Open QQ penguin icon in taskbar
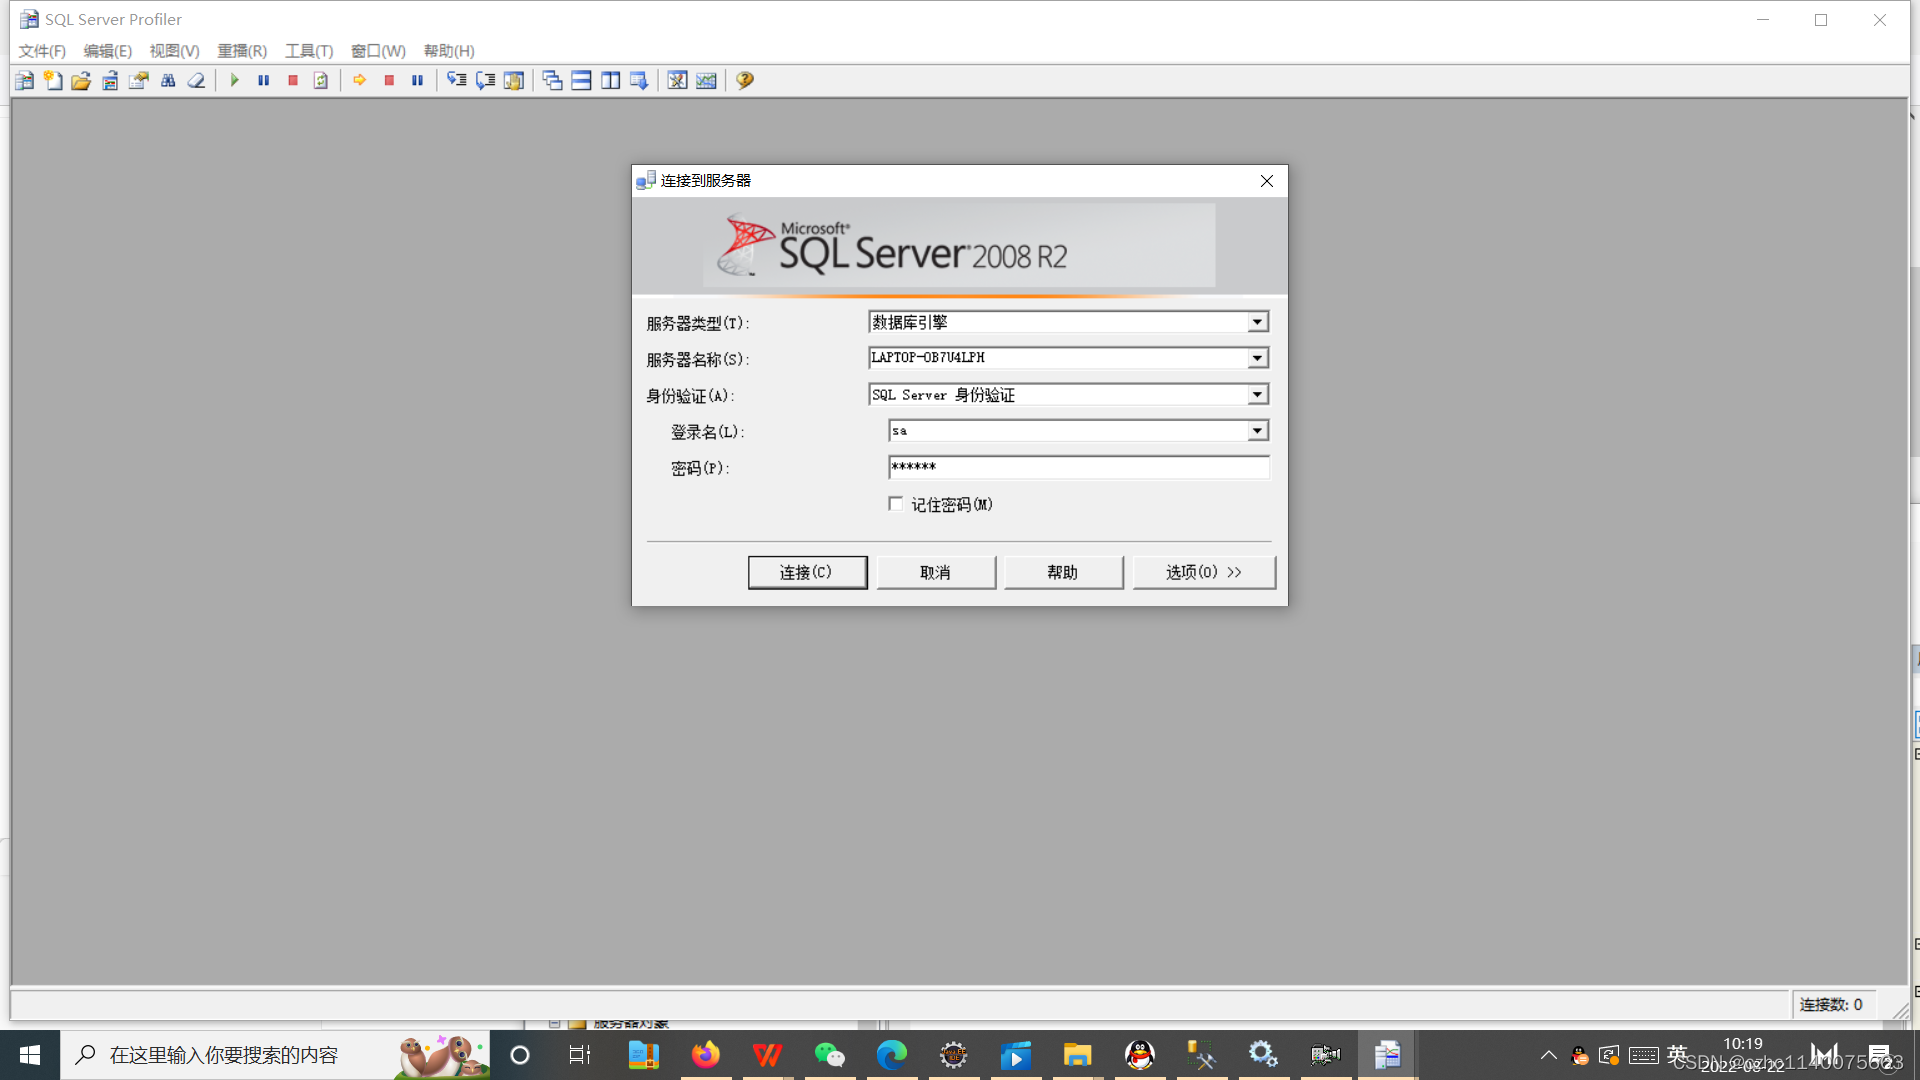Viewport: 1920px width, 1080px height. [x=1139, y=1055]
